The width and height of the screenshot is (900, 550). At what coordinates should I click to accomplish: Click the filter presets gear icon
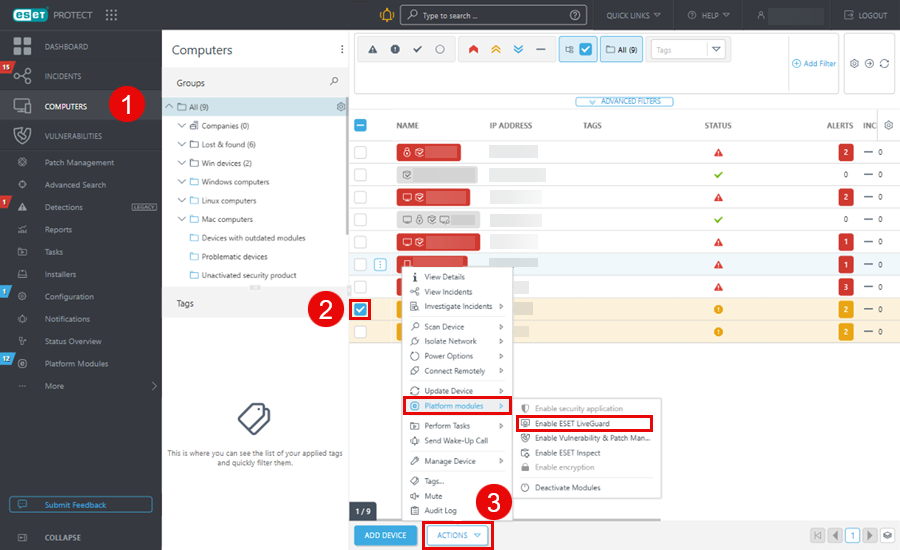(854, 63)
